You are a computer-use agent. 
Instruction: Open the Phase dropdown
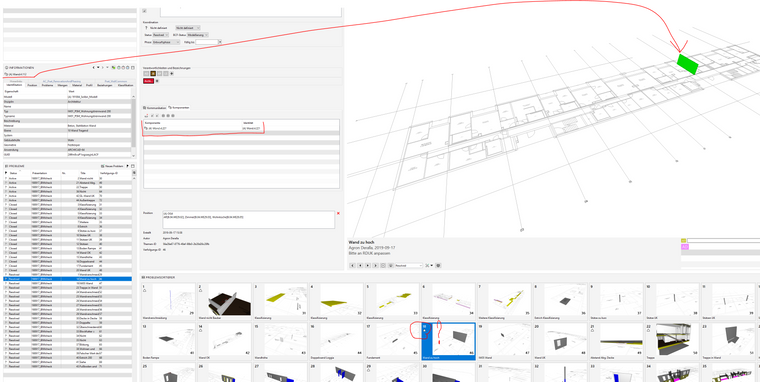pyautogui.click(x=166, y=42)
